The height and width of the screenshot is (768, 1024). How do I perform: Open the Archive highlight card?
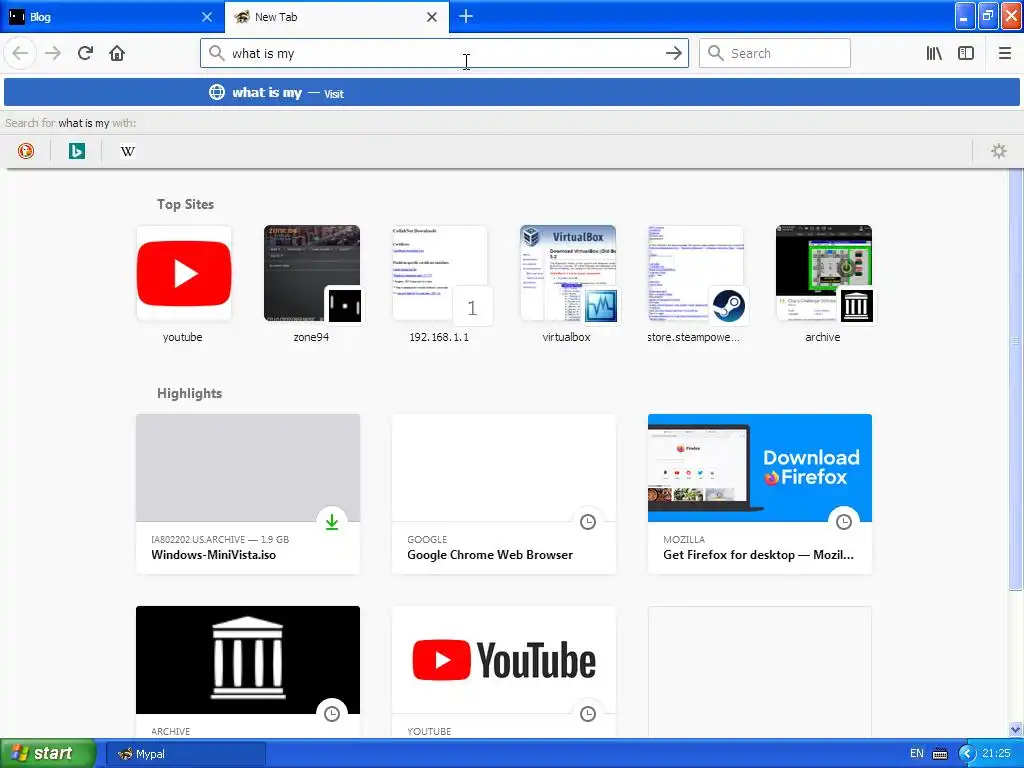[248, 671]
